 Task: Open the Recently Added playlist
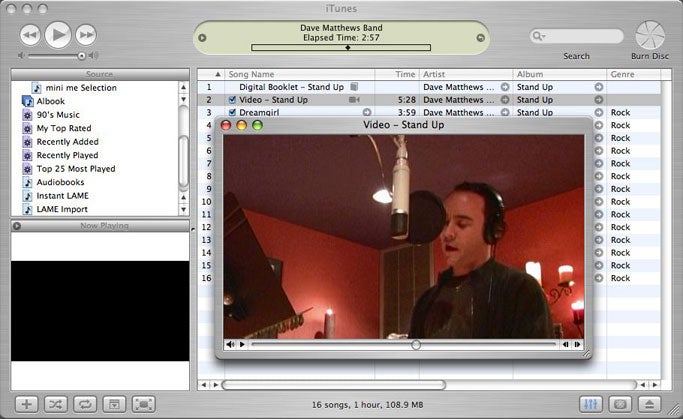click(68, 142)
